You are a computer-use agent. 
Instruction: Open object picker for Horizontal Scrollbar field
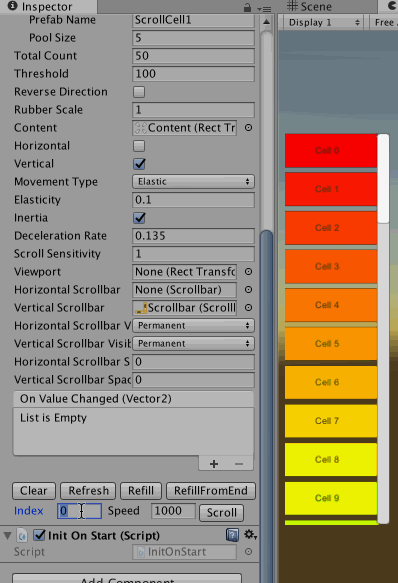click(x=248, y=290)
